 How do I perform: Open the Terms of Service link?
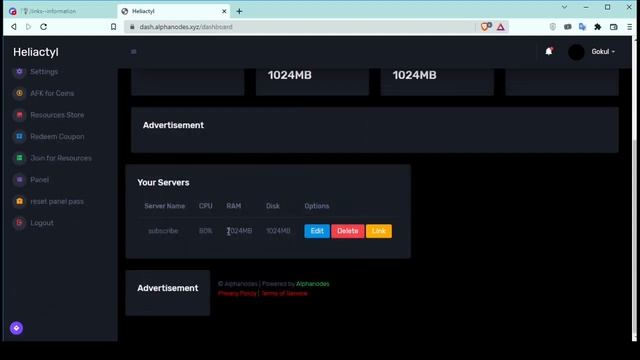click(284, 293)
